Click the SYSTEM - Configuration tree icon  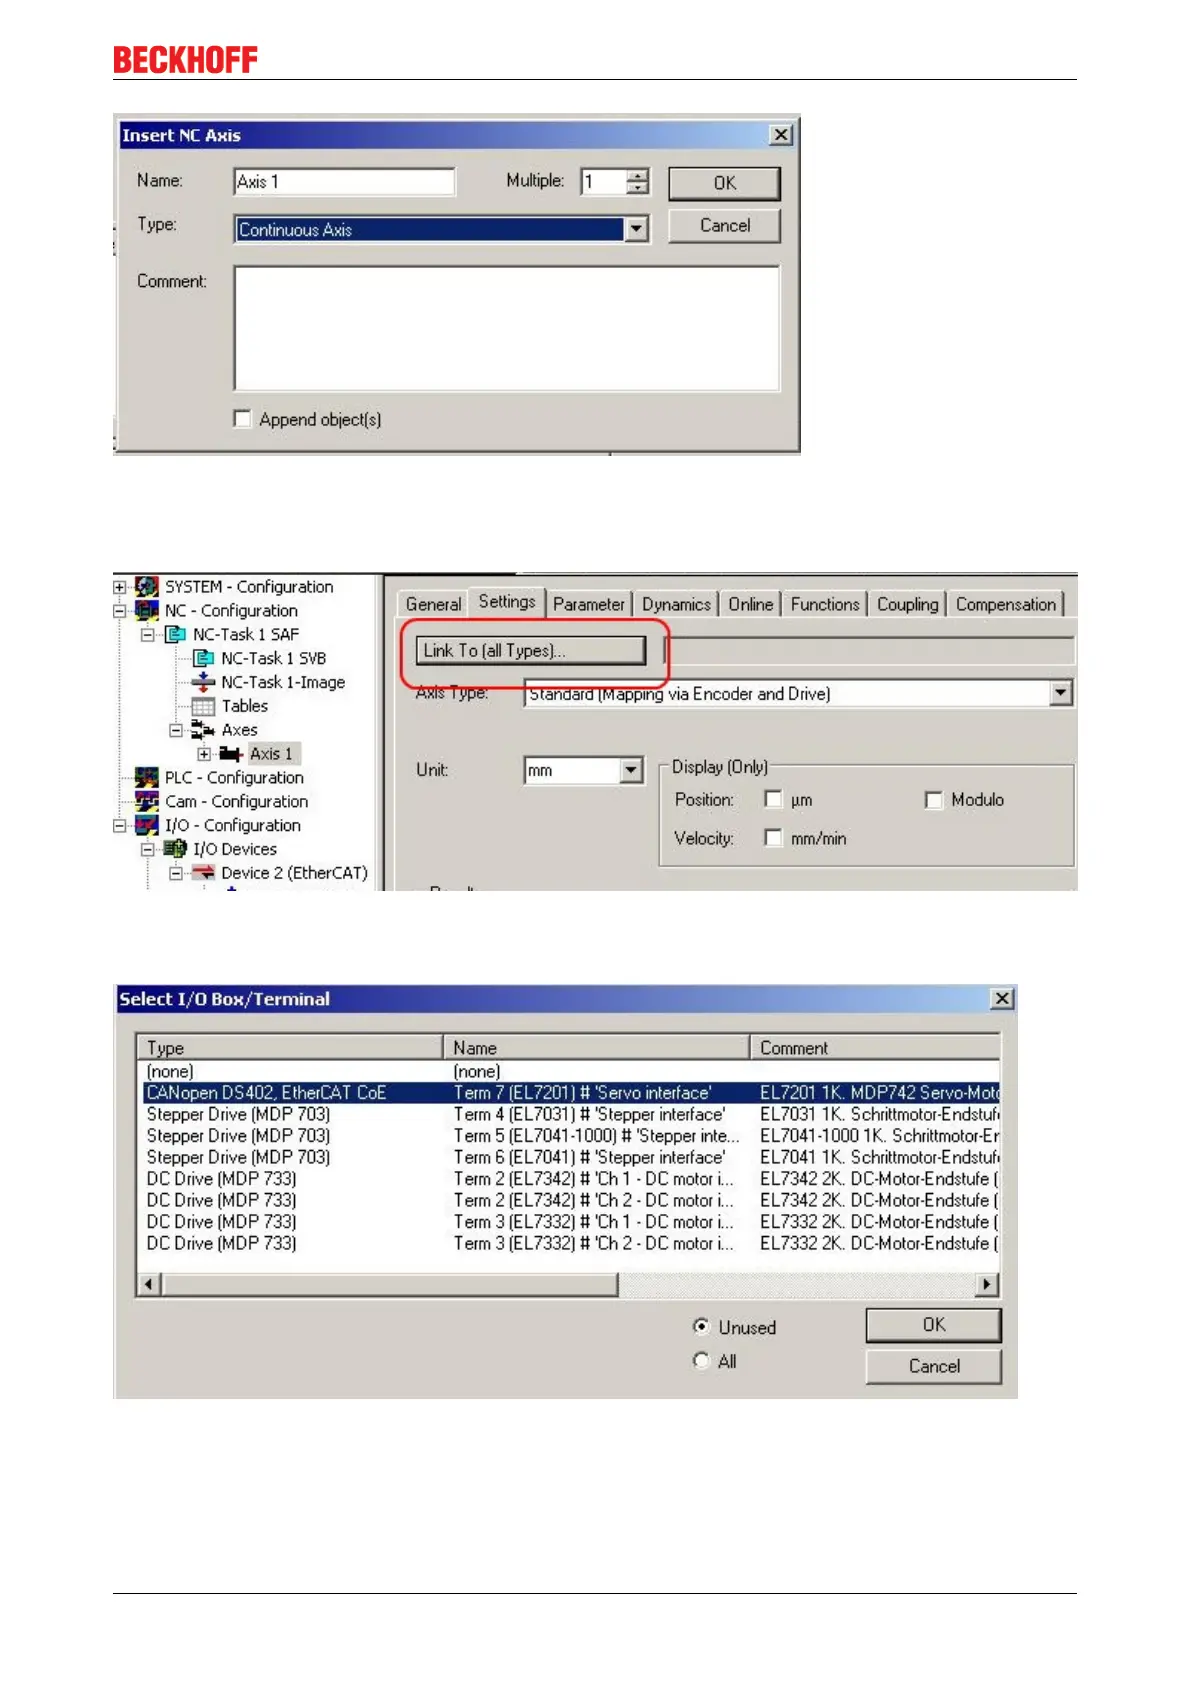[147, 587]
